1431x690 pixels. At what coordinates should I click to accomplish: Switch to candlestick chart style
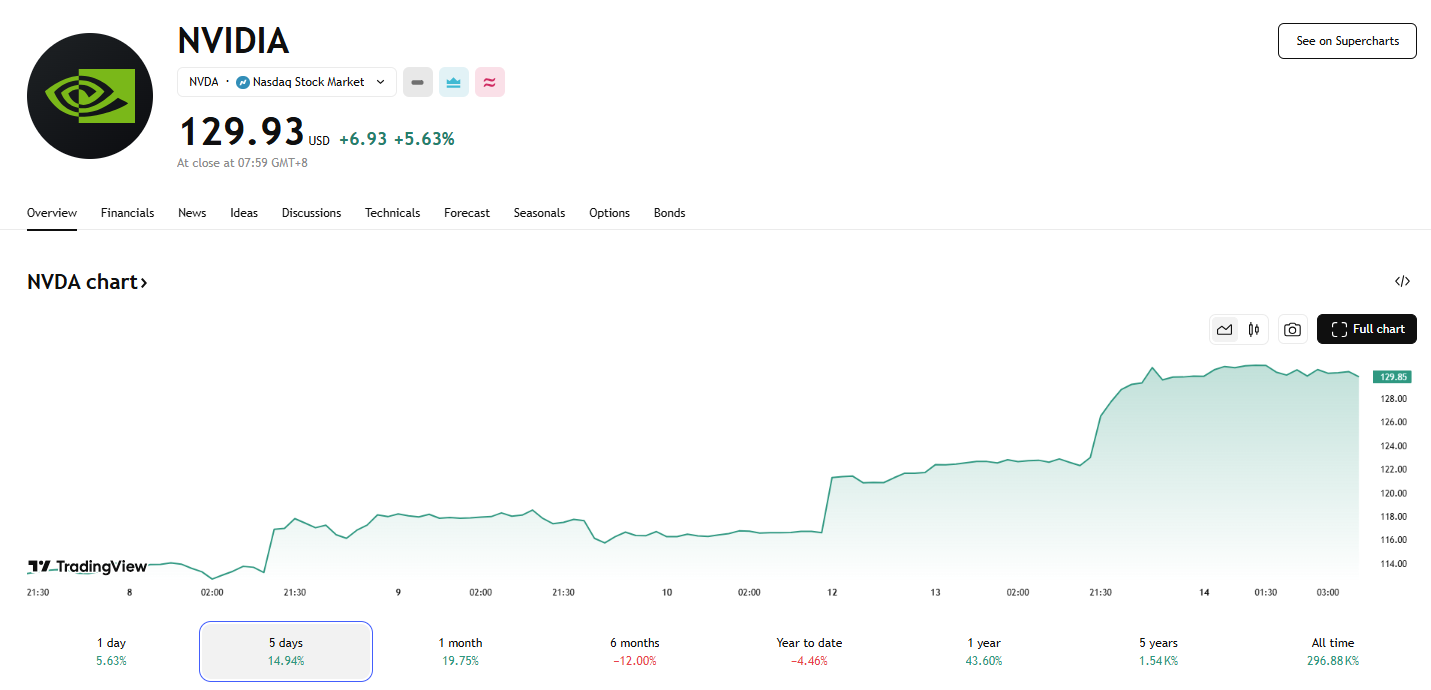point(1253,329)
